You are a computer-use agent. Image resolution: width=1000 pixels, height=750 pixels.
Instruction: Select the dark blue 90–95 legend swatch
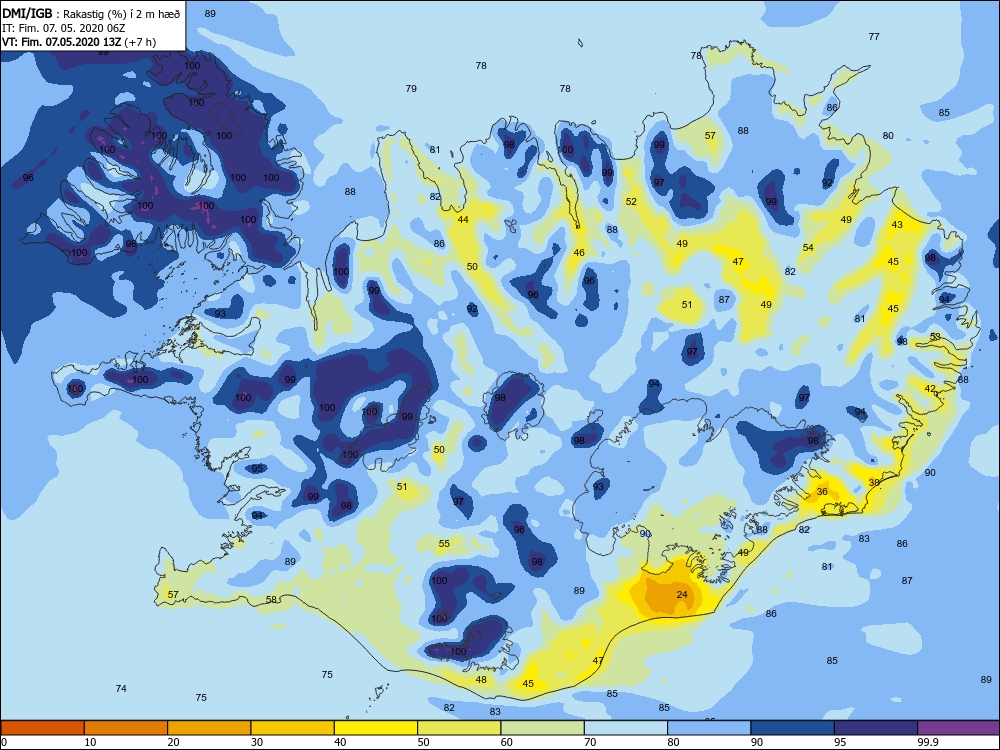[x=793, y=728]
